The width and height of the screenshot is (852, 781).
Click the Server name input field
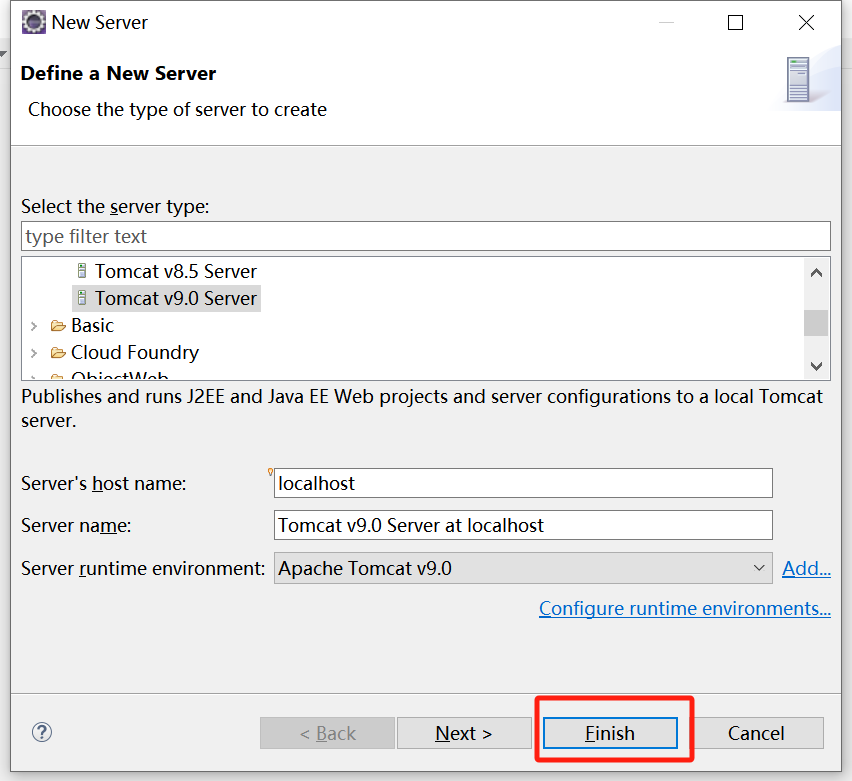pos(523,525)
